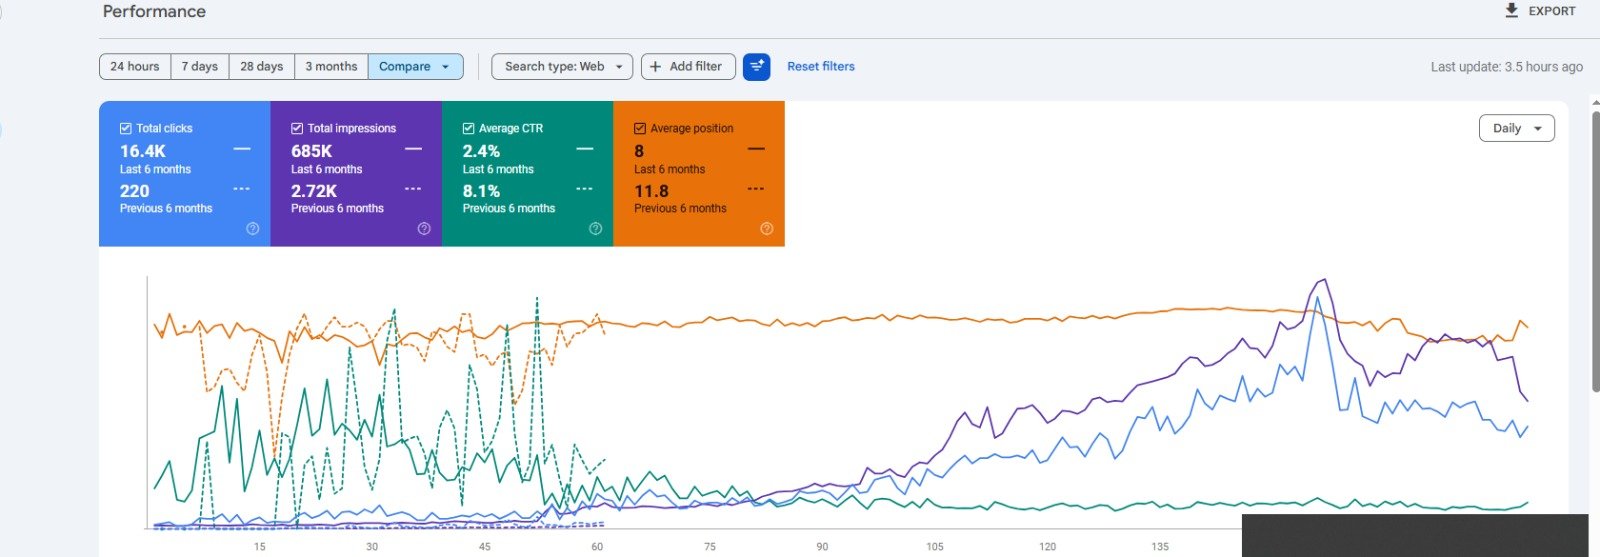Click 2.4% CTR value

click(x=481, y=151)
